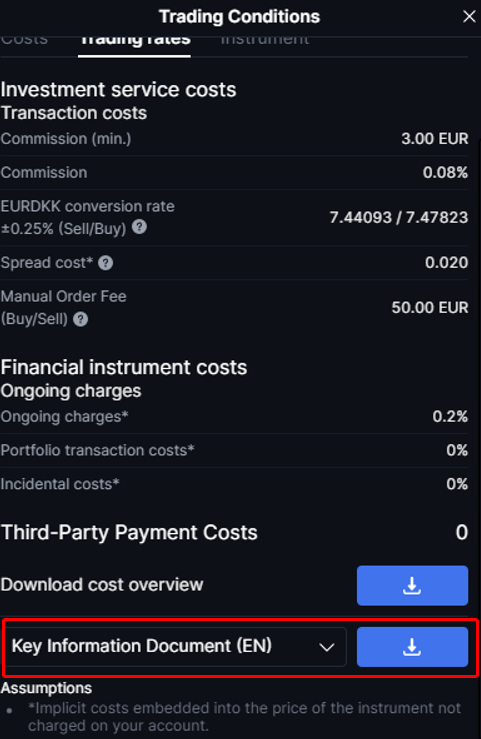Expand the Key Information Document language dropdown

click(x=175, y=647)
